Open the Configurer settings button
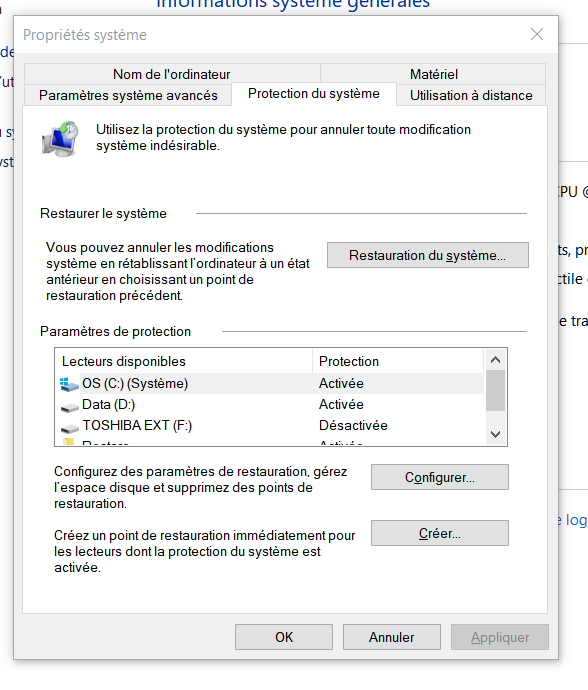This screenshot has width=588, height=690. [440, 477]
